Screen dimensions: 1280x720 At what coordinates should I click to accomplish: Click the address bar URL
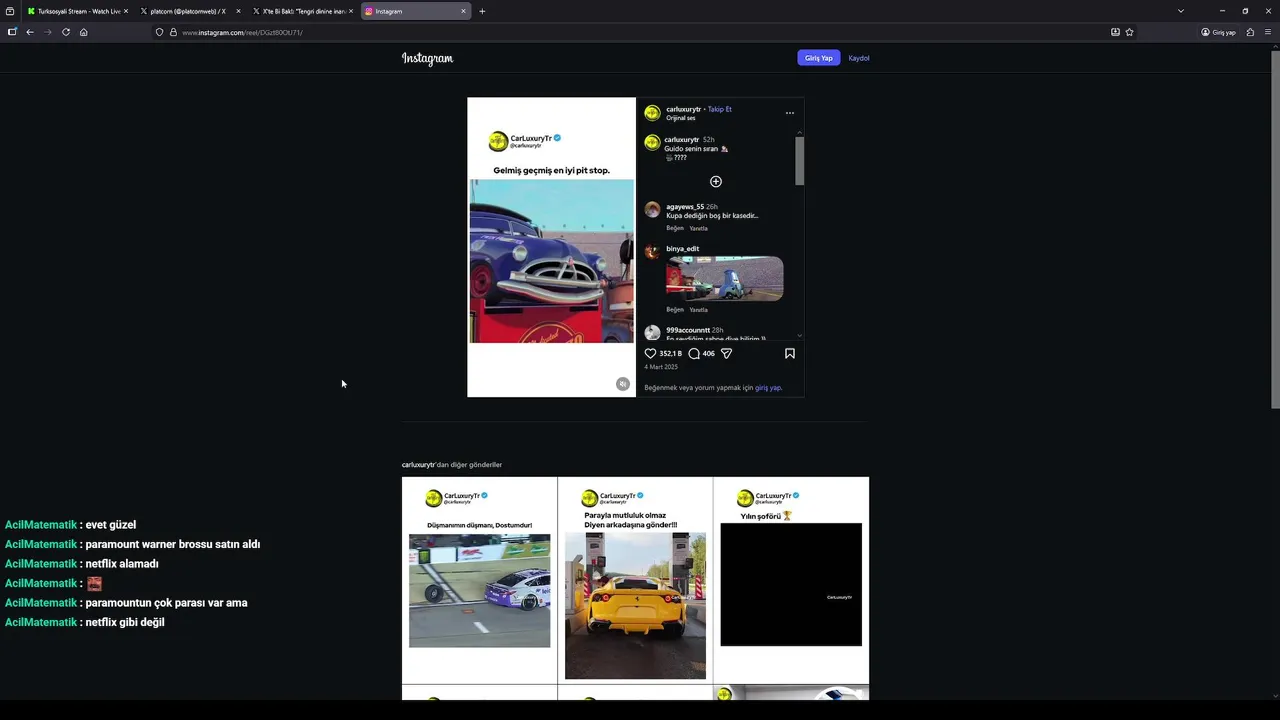[242, 32]
